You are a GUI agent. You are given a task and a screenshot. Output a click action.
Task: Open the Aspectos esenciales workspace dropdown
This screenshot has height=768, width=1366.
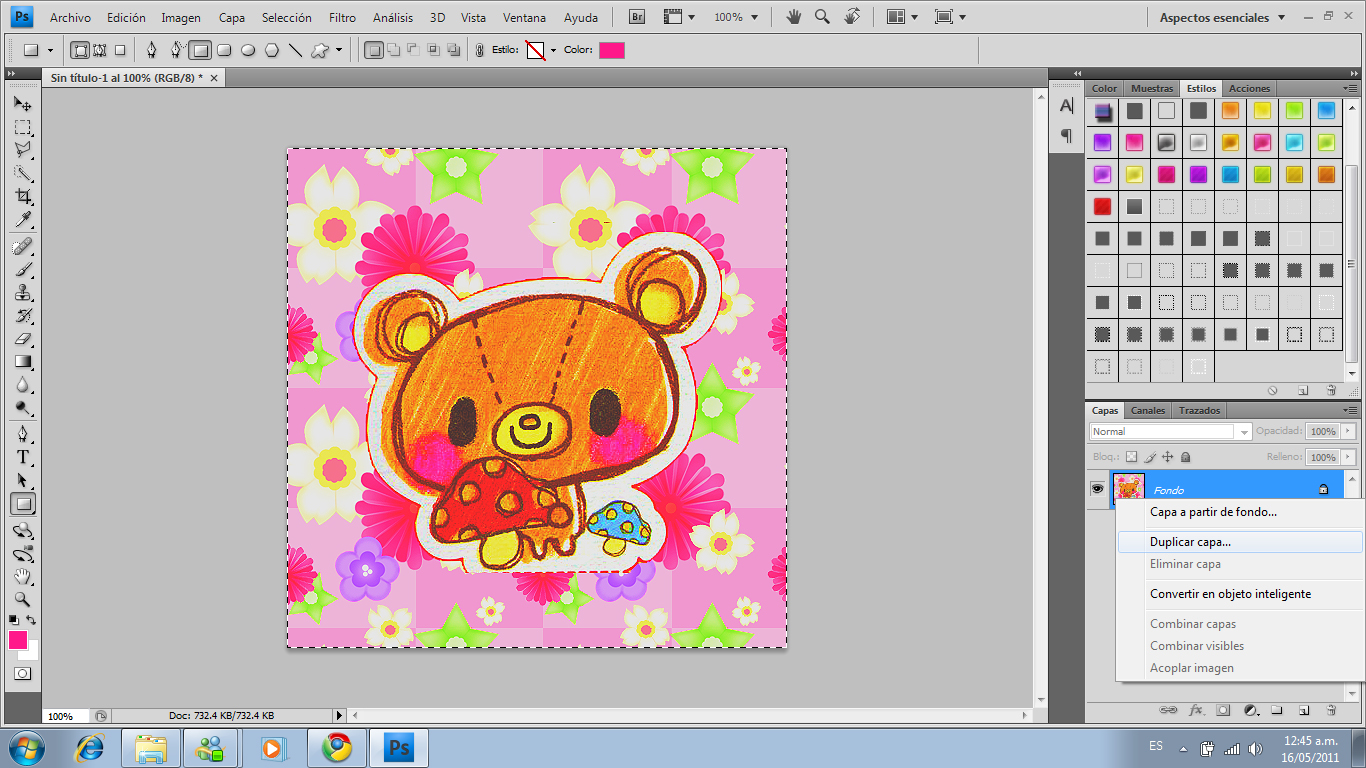click(x=1221, y=17)
